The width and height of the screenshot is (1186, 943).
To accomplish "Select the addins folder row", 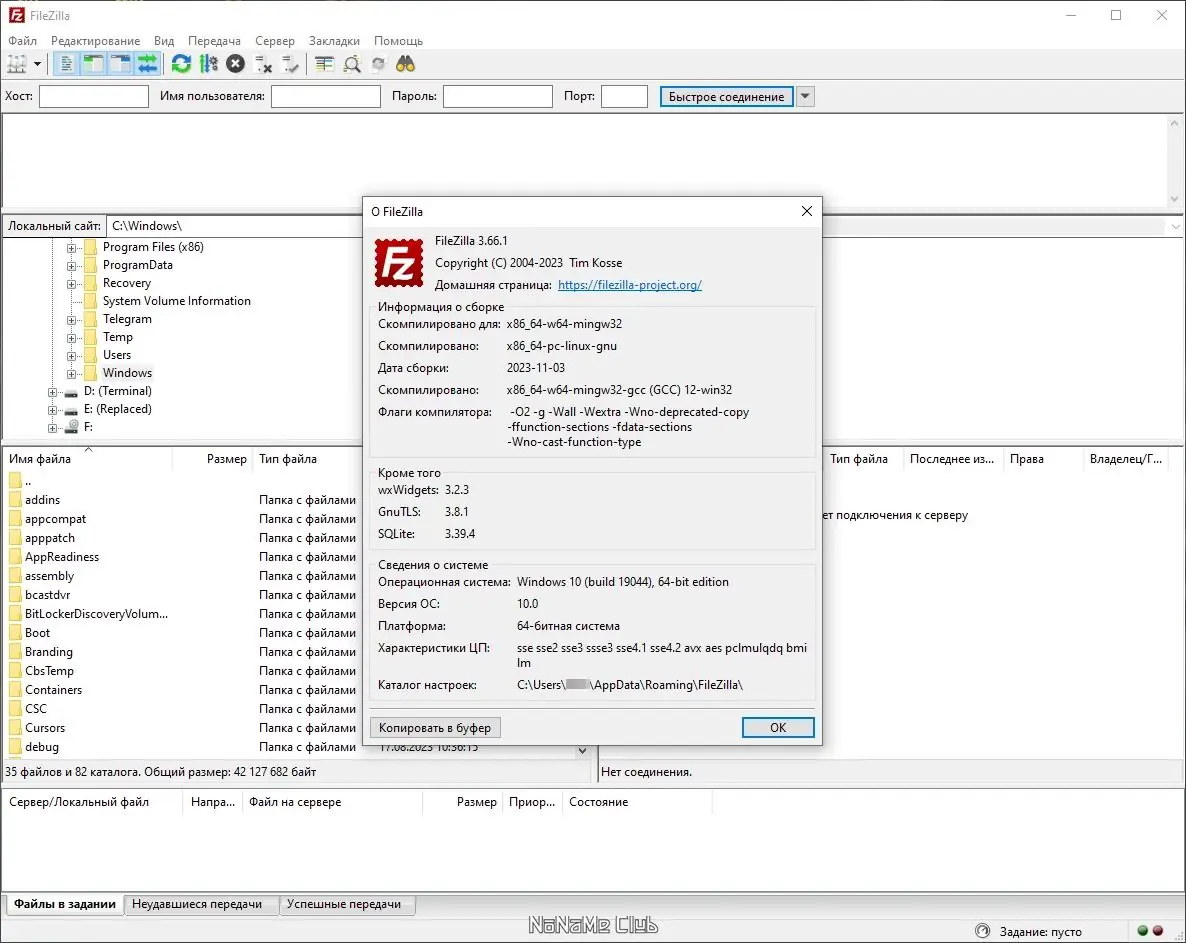I will (182, 500).
